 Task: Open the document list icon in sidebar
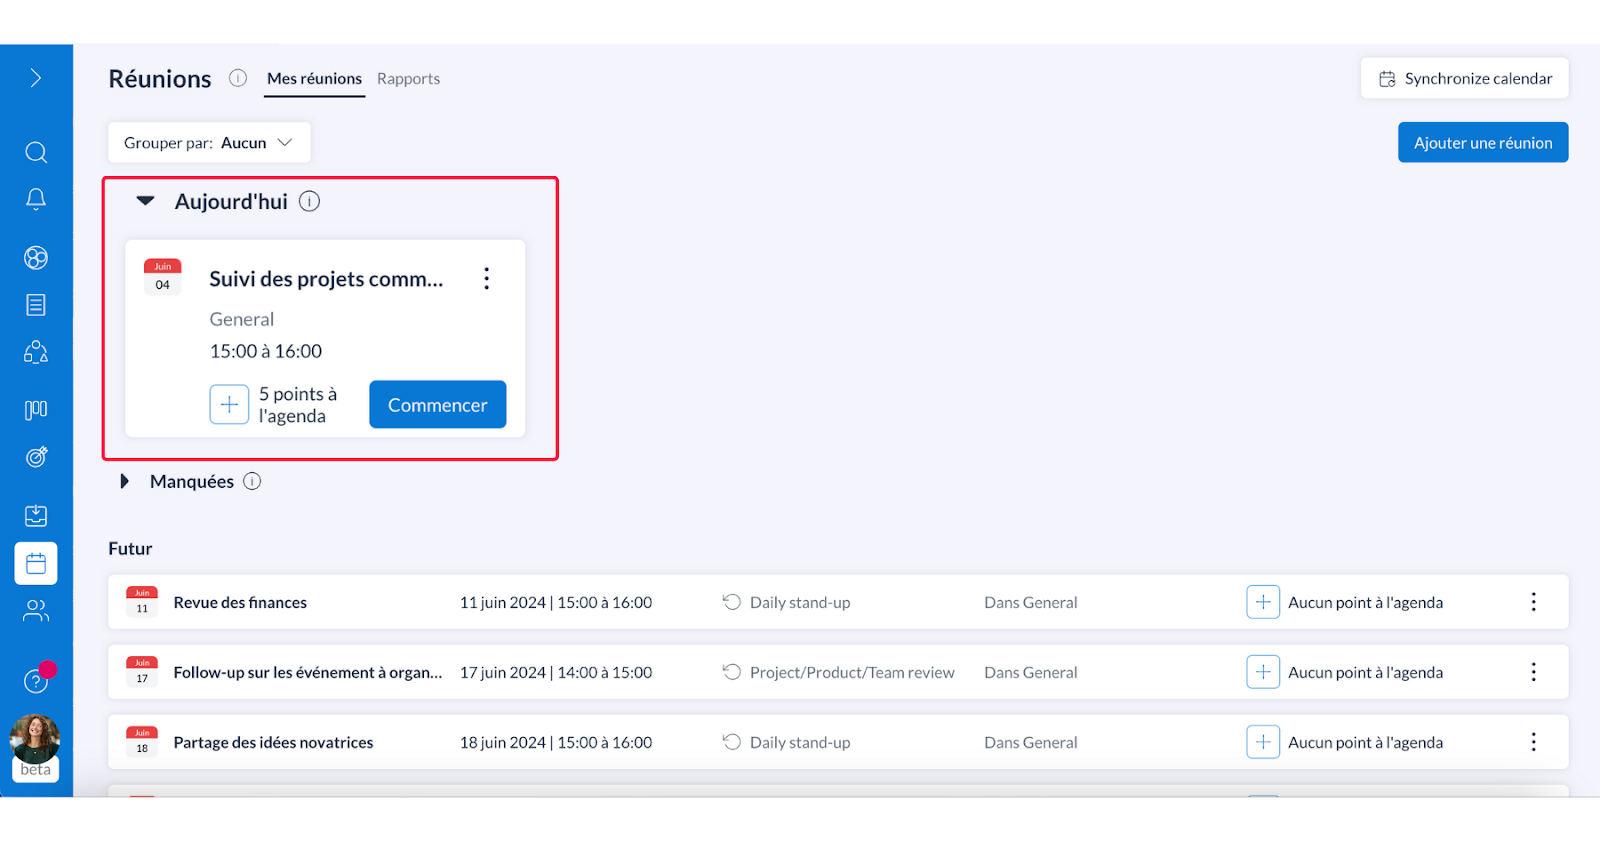pos(36,305)
